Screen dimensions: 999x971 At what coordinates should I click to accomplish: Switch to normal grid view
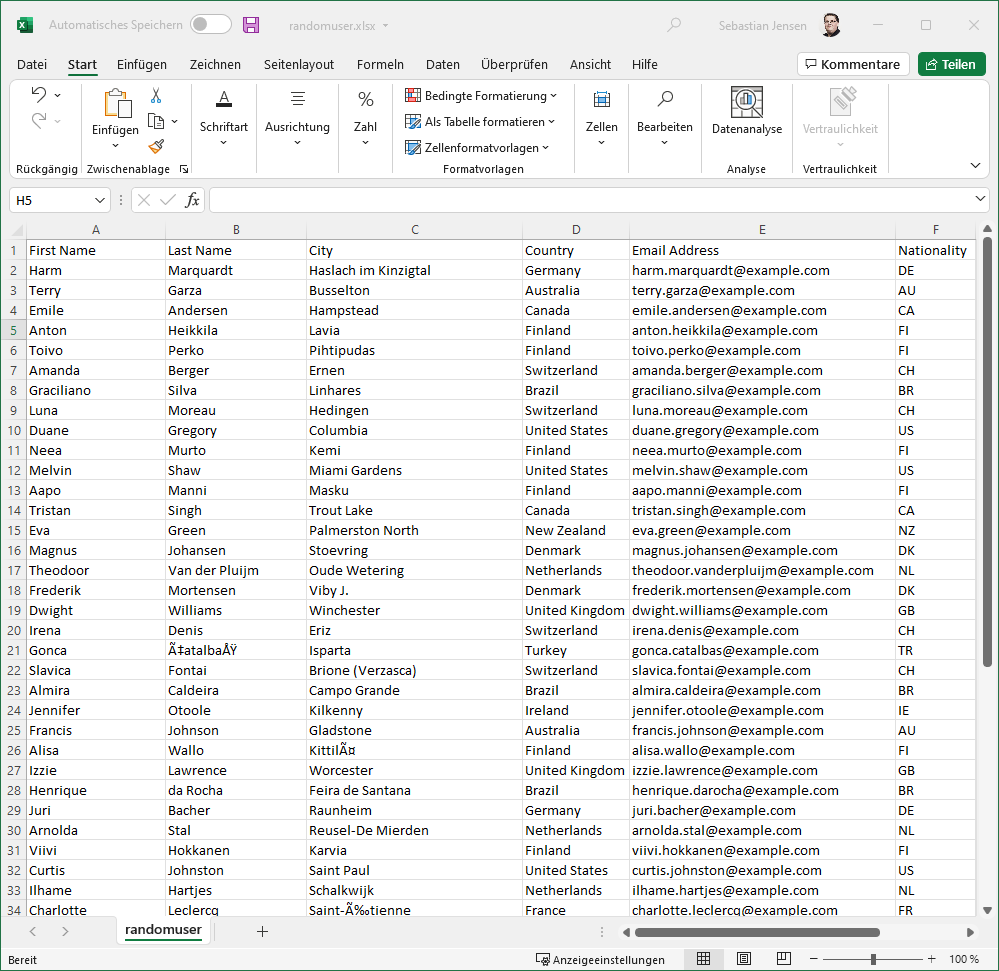click(x=703, y=959)
